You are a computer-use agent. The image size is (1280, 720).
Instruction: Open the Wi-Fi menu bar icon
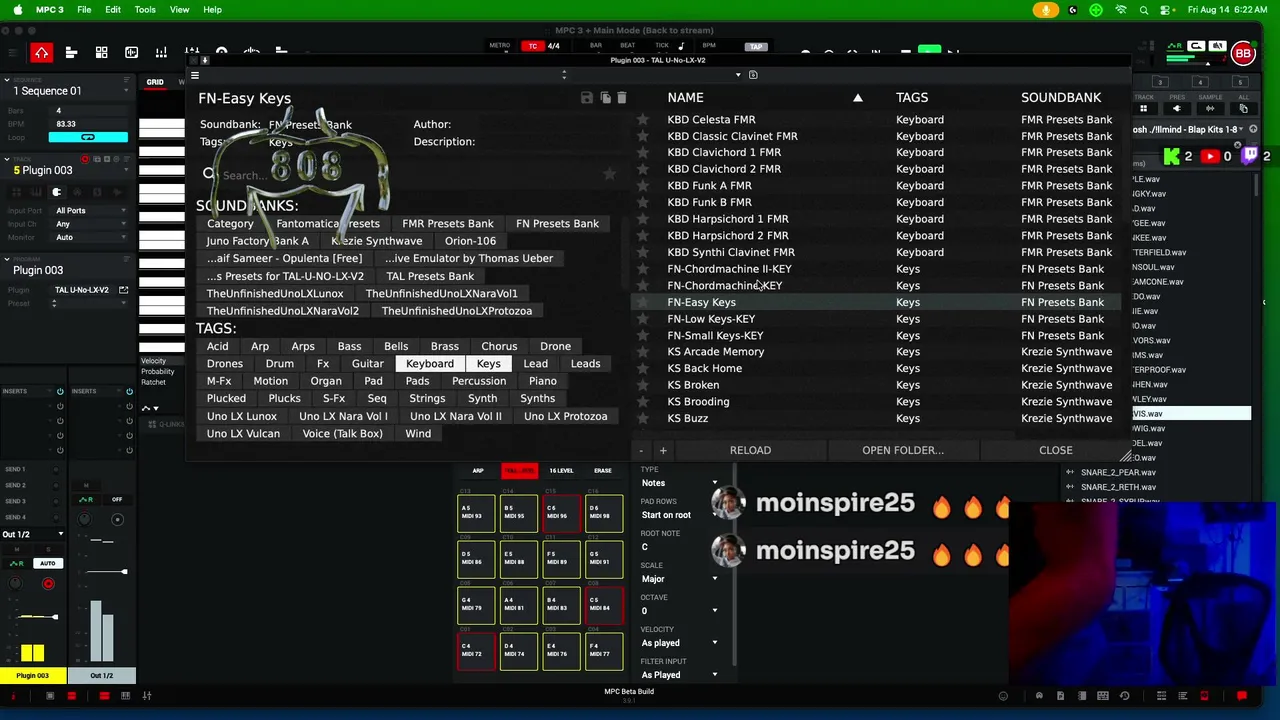(x=1121, y=10)
